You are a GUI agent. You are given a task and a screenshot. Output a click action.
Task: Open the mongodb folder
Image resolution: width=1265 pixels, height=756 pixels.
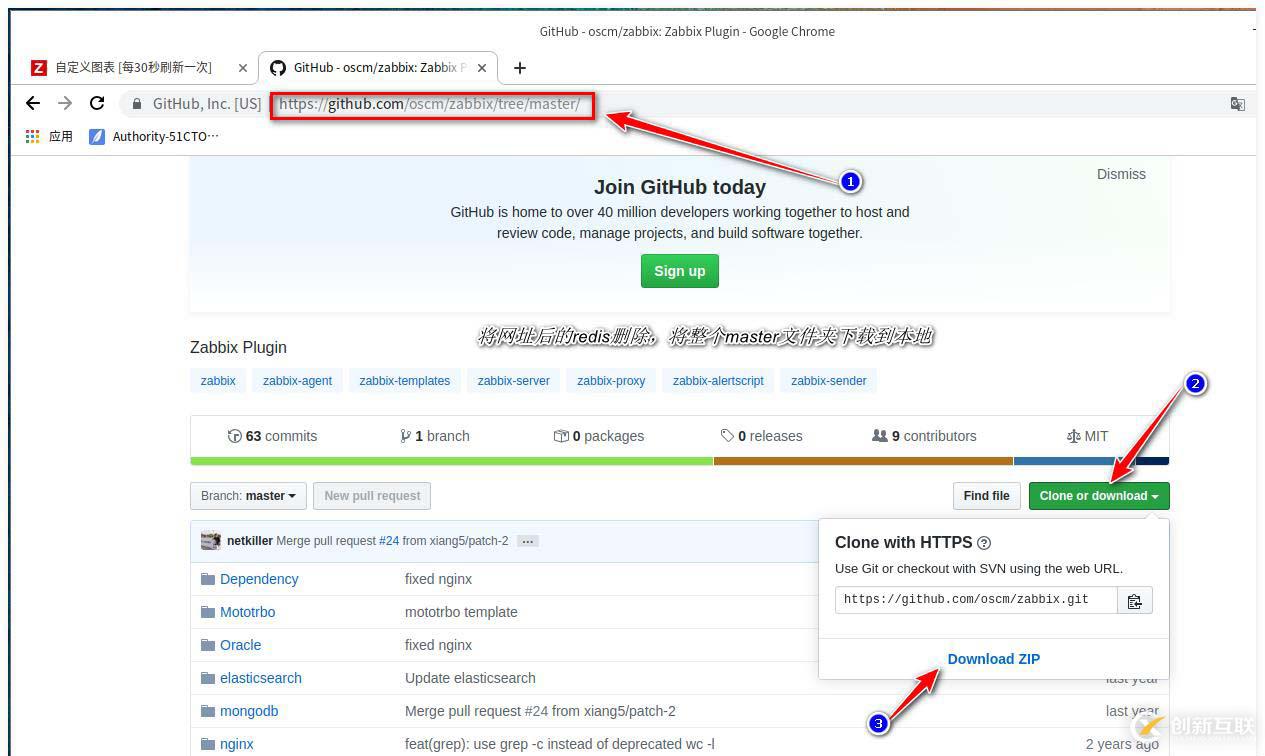[249, 711]
